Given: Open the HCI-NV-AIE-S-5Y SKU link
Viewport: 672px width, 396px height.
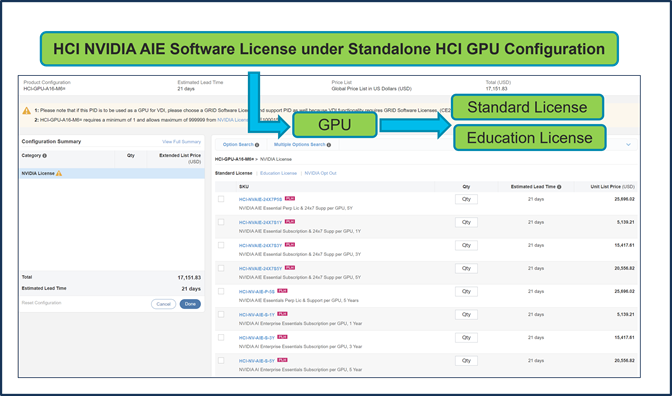Looking at the screenshot, I should 257,361.
